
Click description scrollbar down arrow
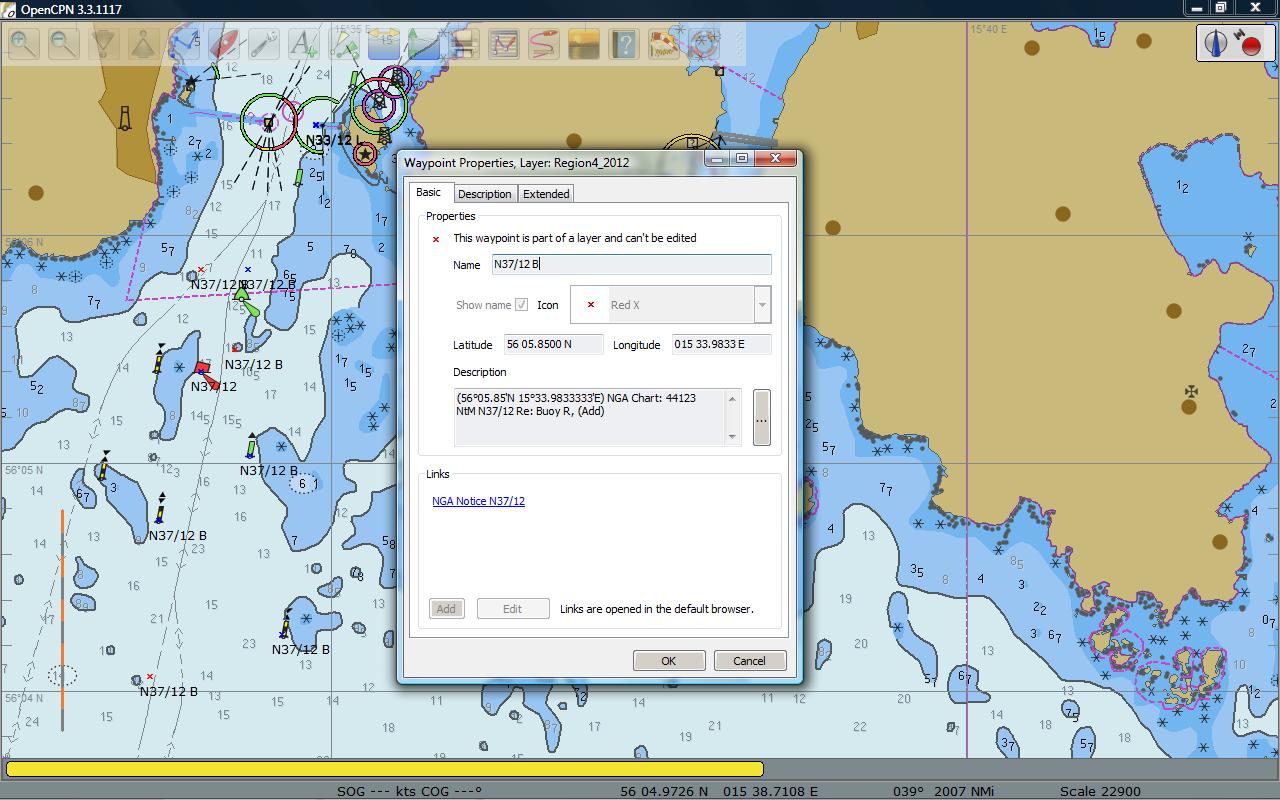[733, 436]
